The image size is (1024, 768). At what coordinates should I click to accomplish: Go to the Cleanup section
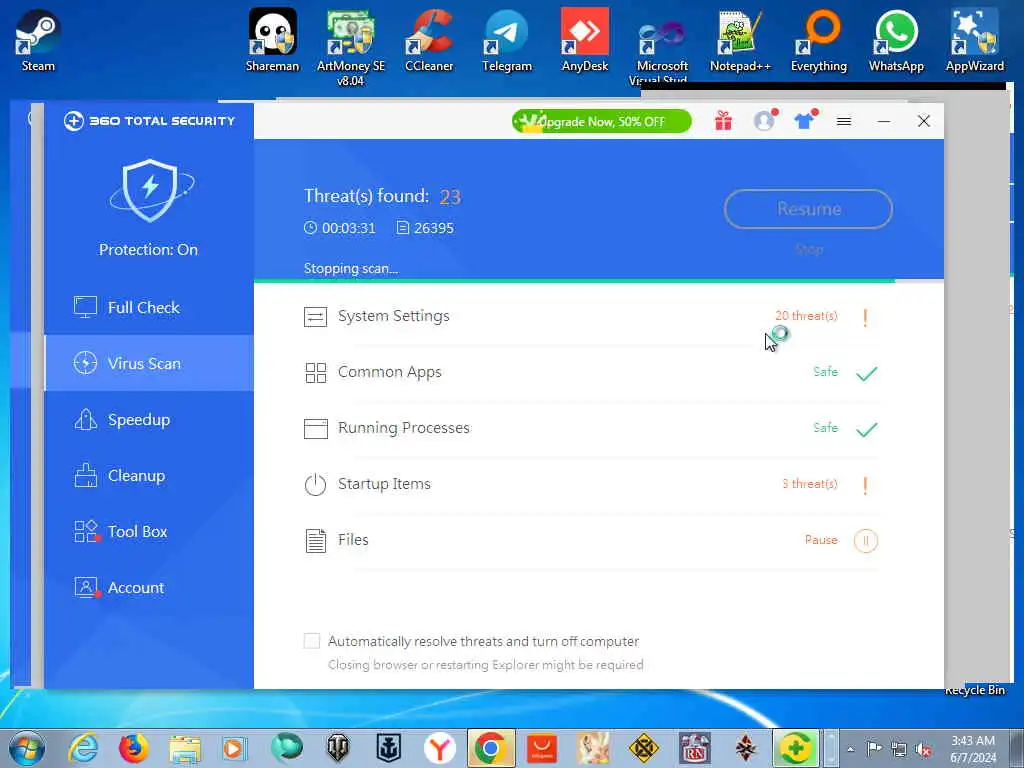point(149,475)
